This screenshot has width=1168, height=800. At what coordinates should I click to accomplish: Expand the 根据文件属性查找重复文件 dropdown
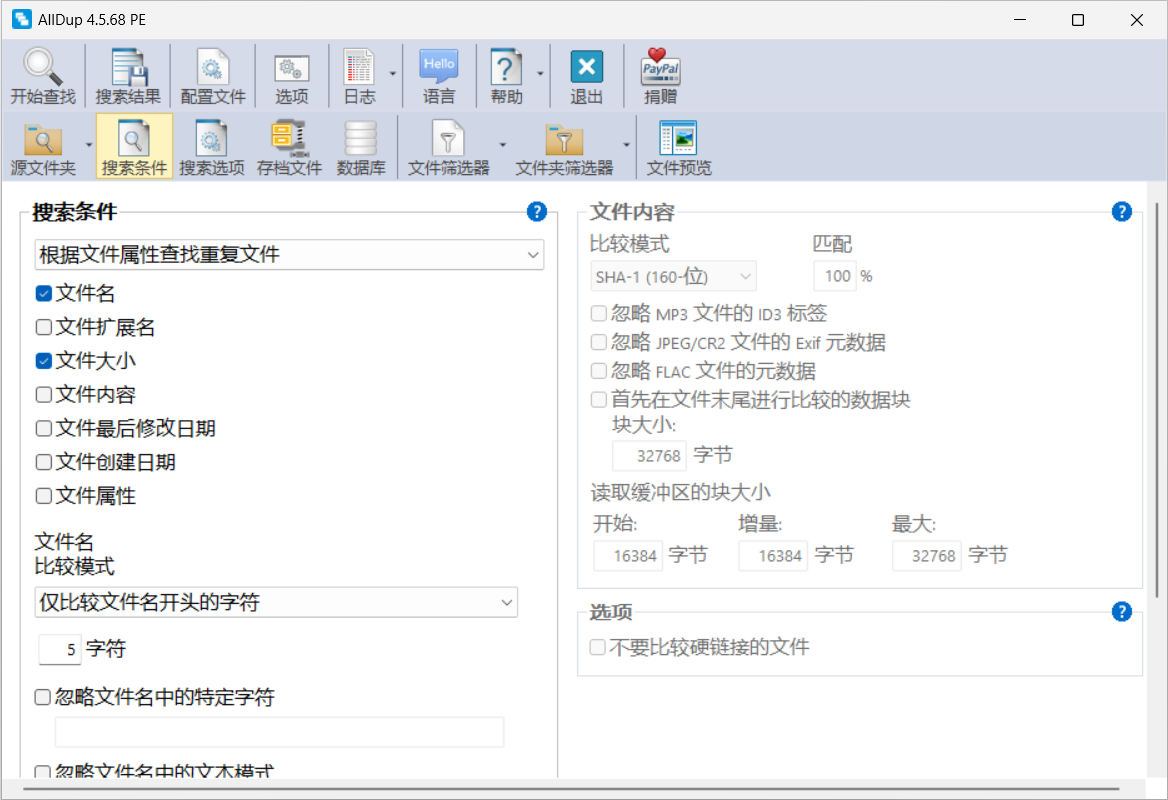tap(289, 255)
